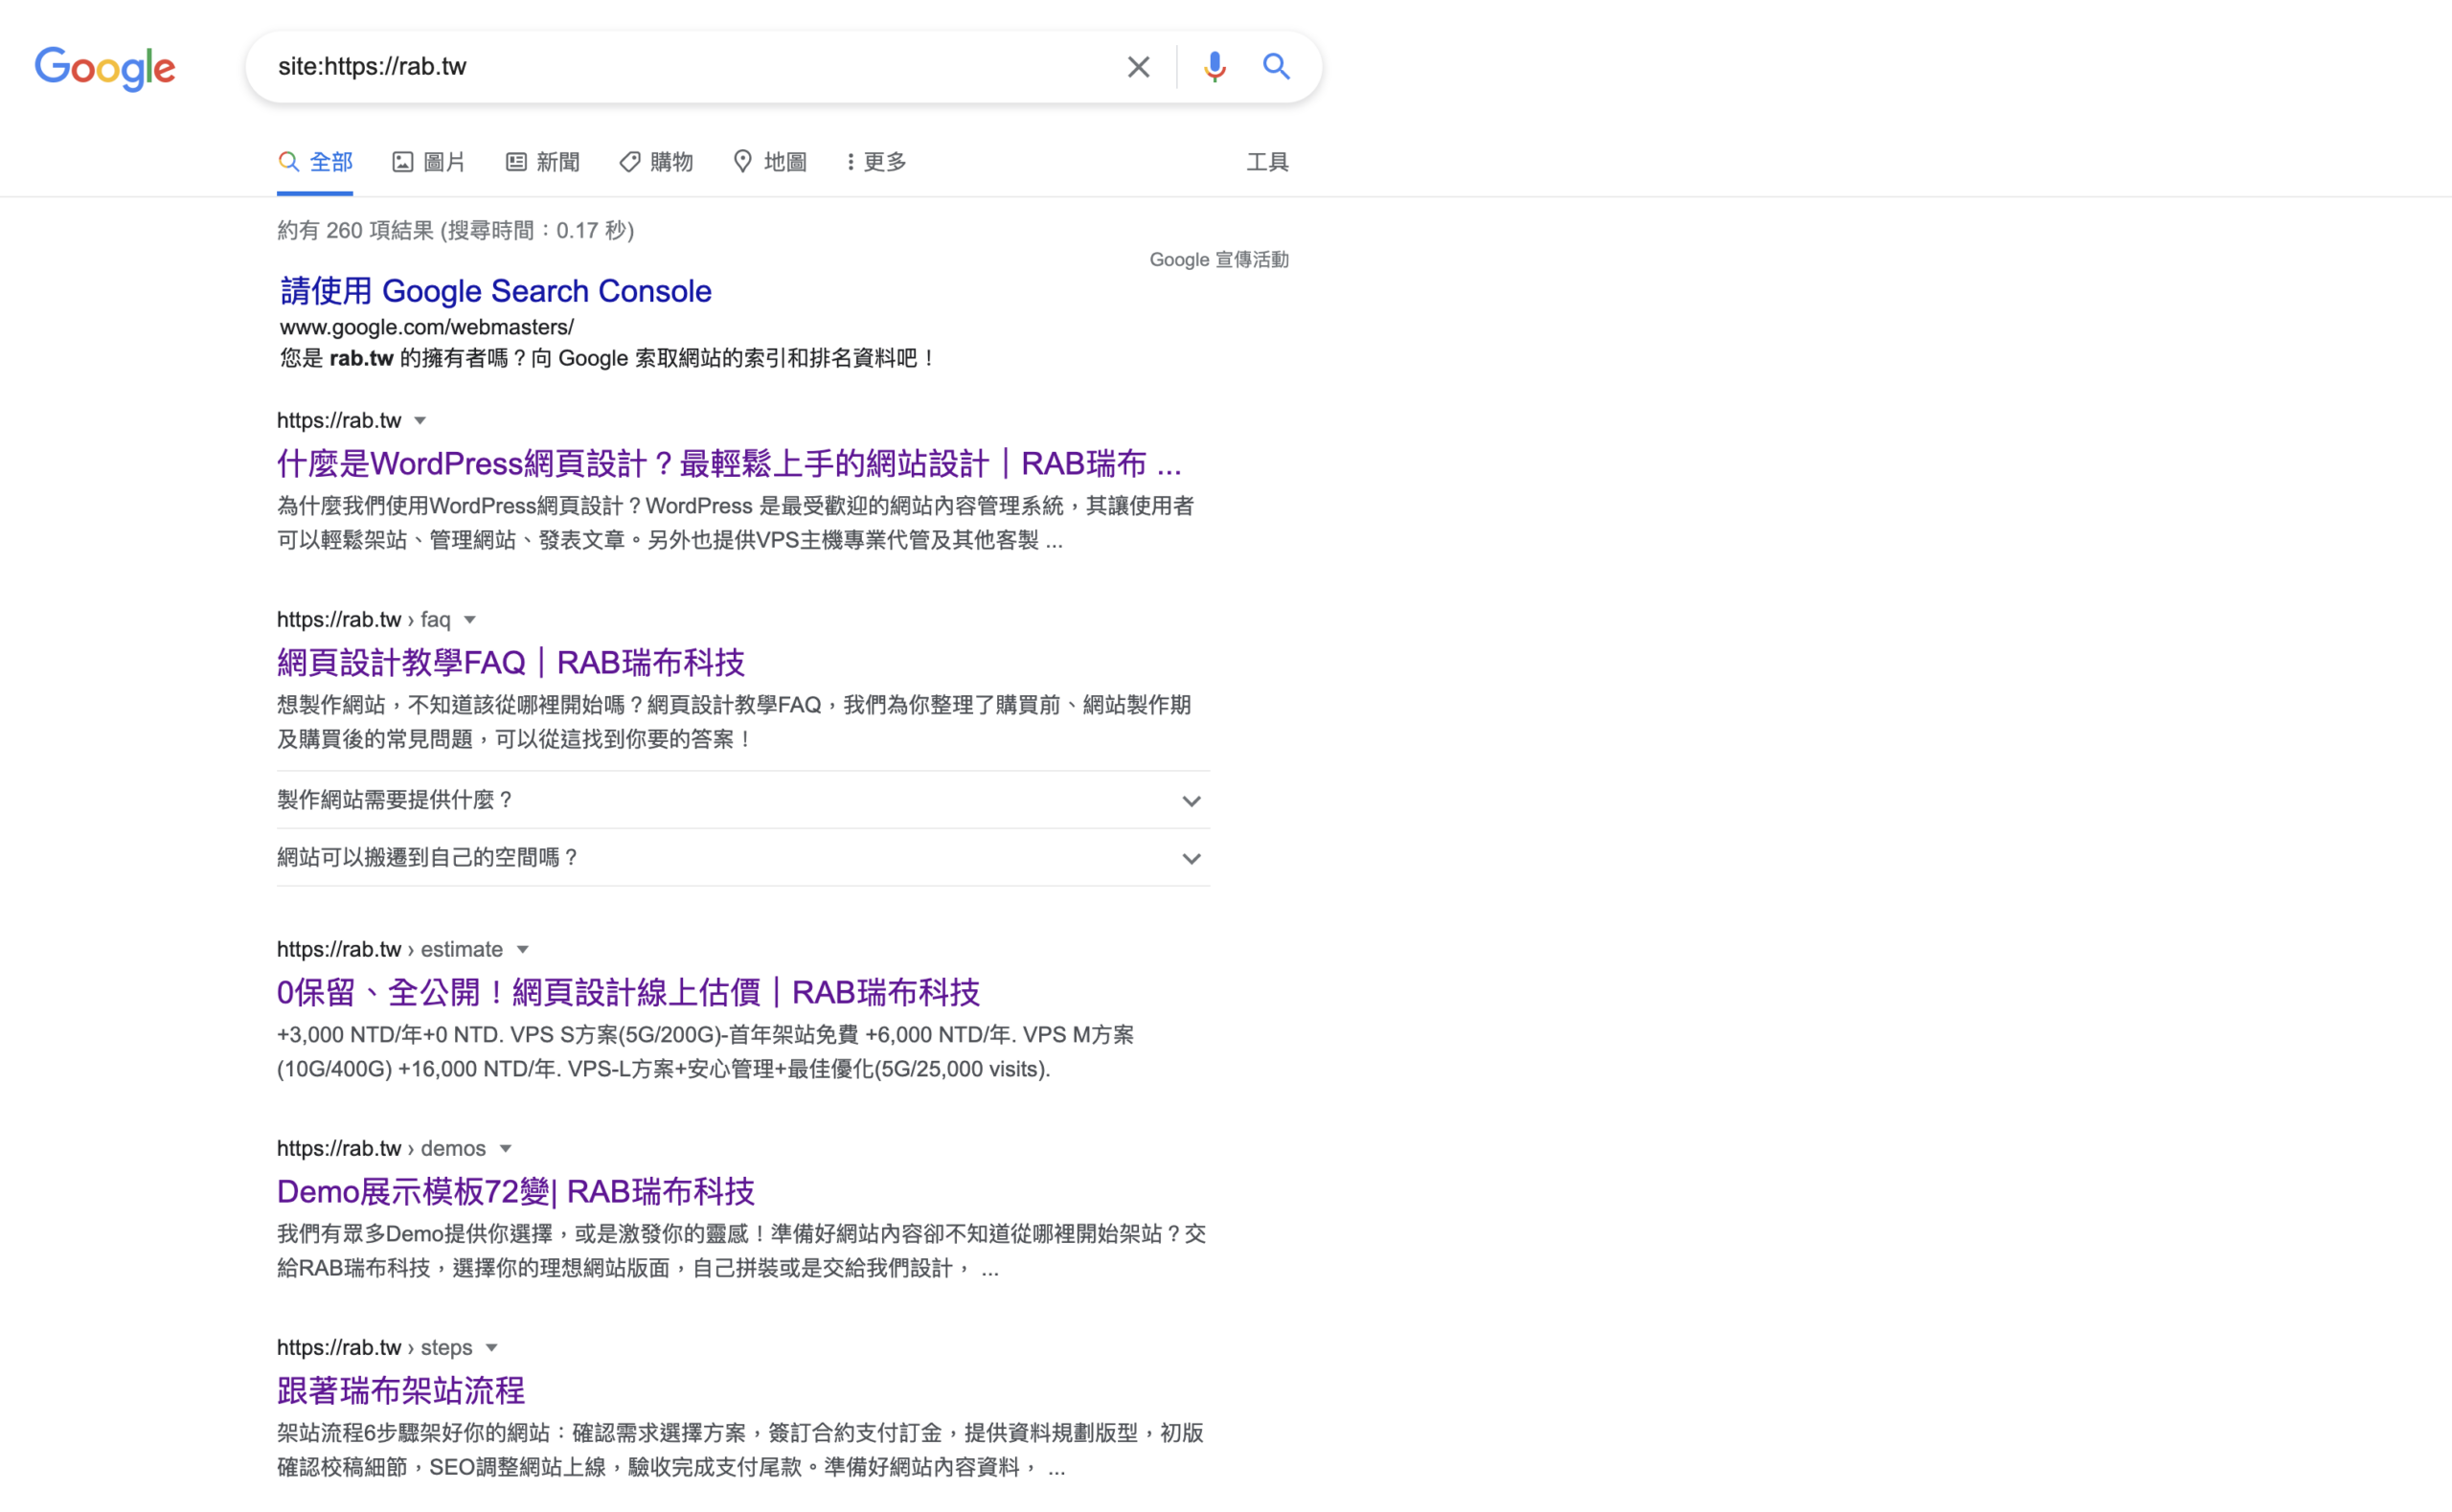Select the 地圖 maps tab
The image size is (2452, 1512).
(x=770, y=162)
